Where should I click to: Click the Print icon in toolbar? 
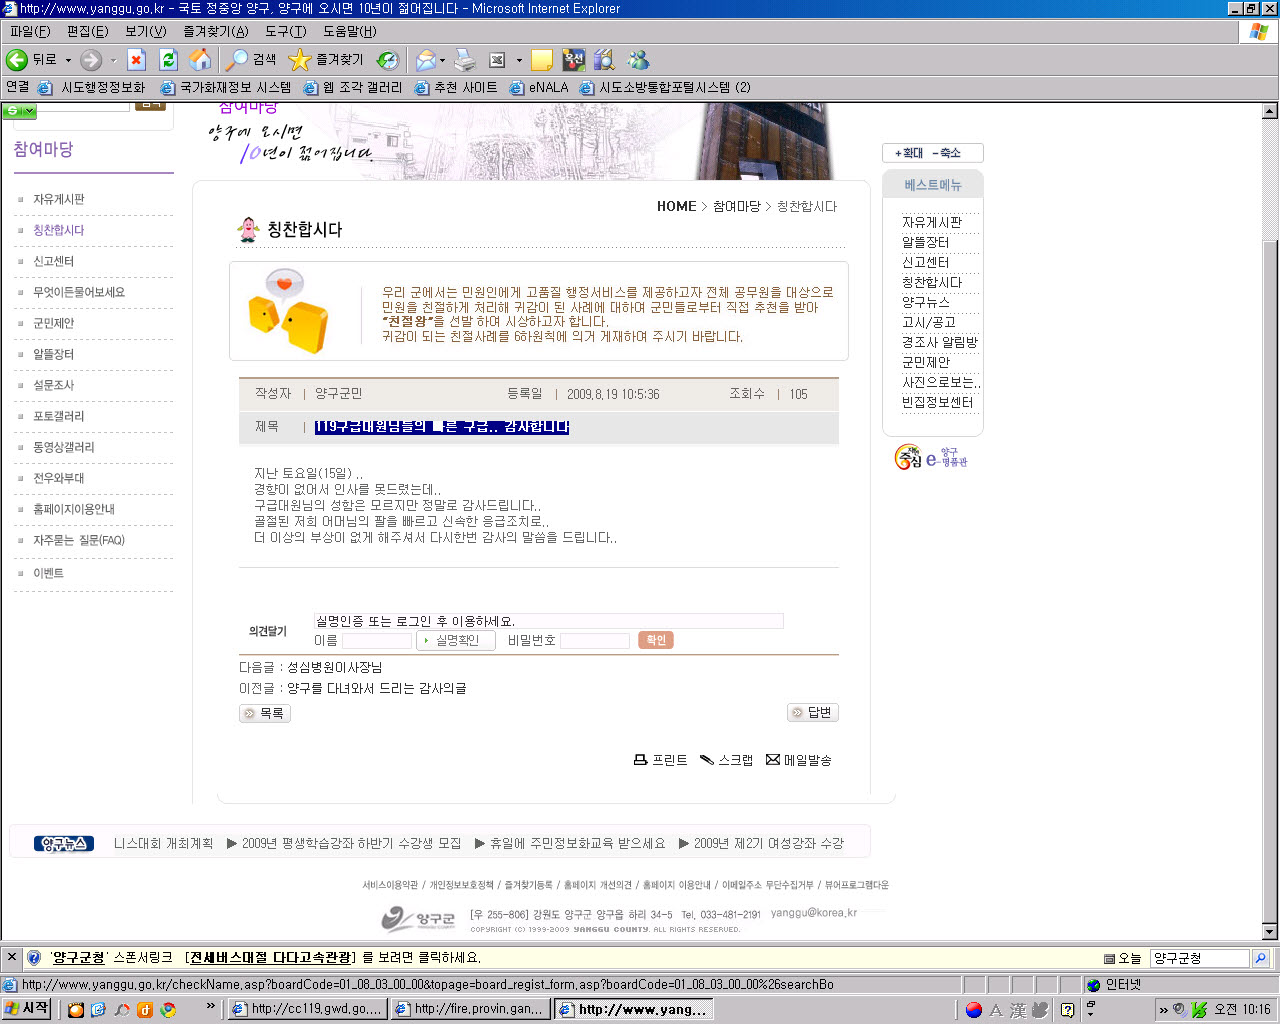[x=465, y=60]
